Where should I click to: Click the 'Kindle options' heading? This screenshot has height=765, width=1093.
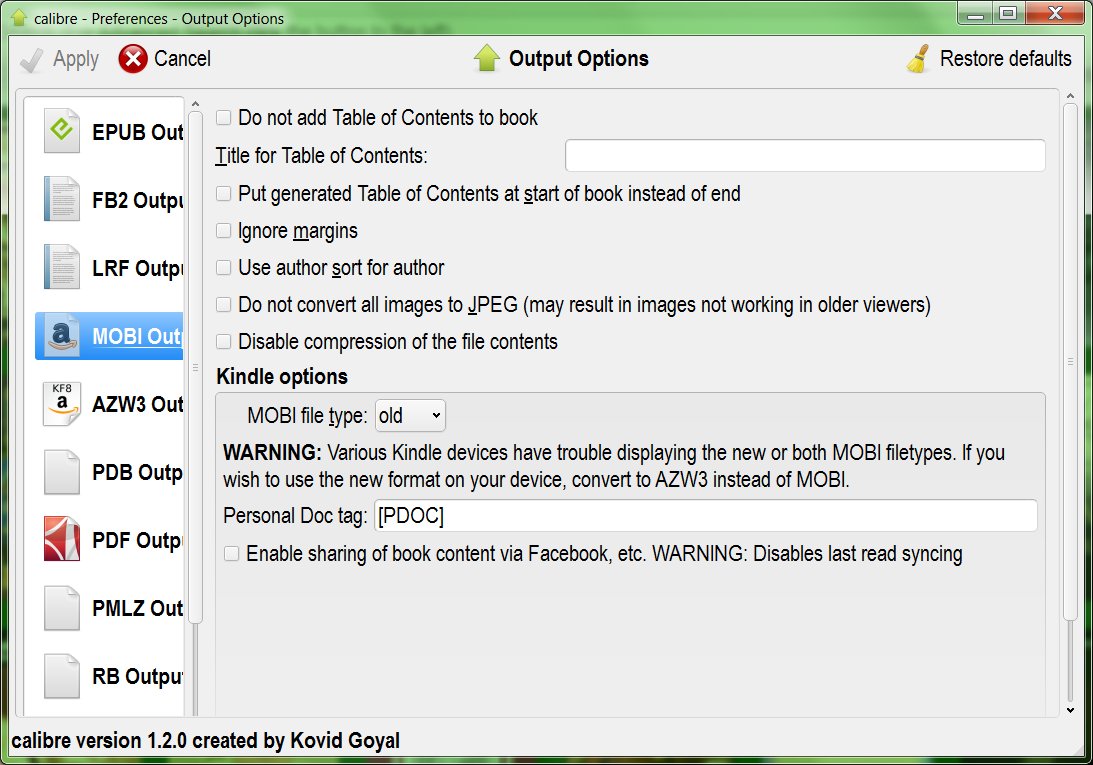pyautogui.click(x=282, y=377)
